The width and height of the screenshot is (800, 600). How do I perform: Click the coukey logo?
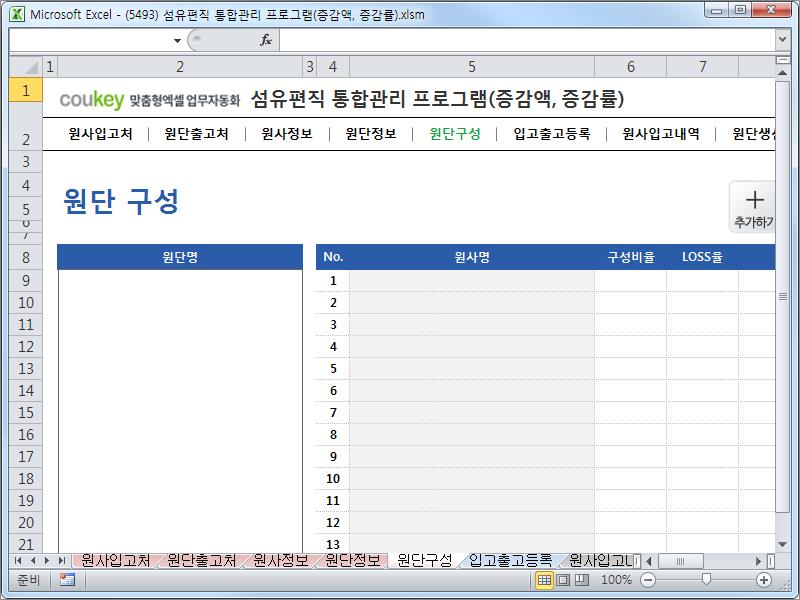pos(92,99)
